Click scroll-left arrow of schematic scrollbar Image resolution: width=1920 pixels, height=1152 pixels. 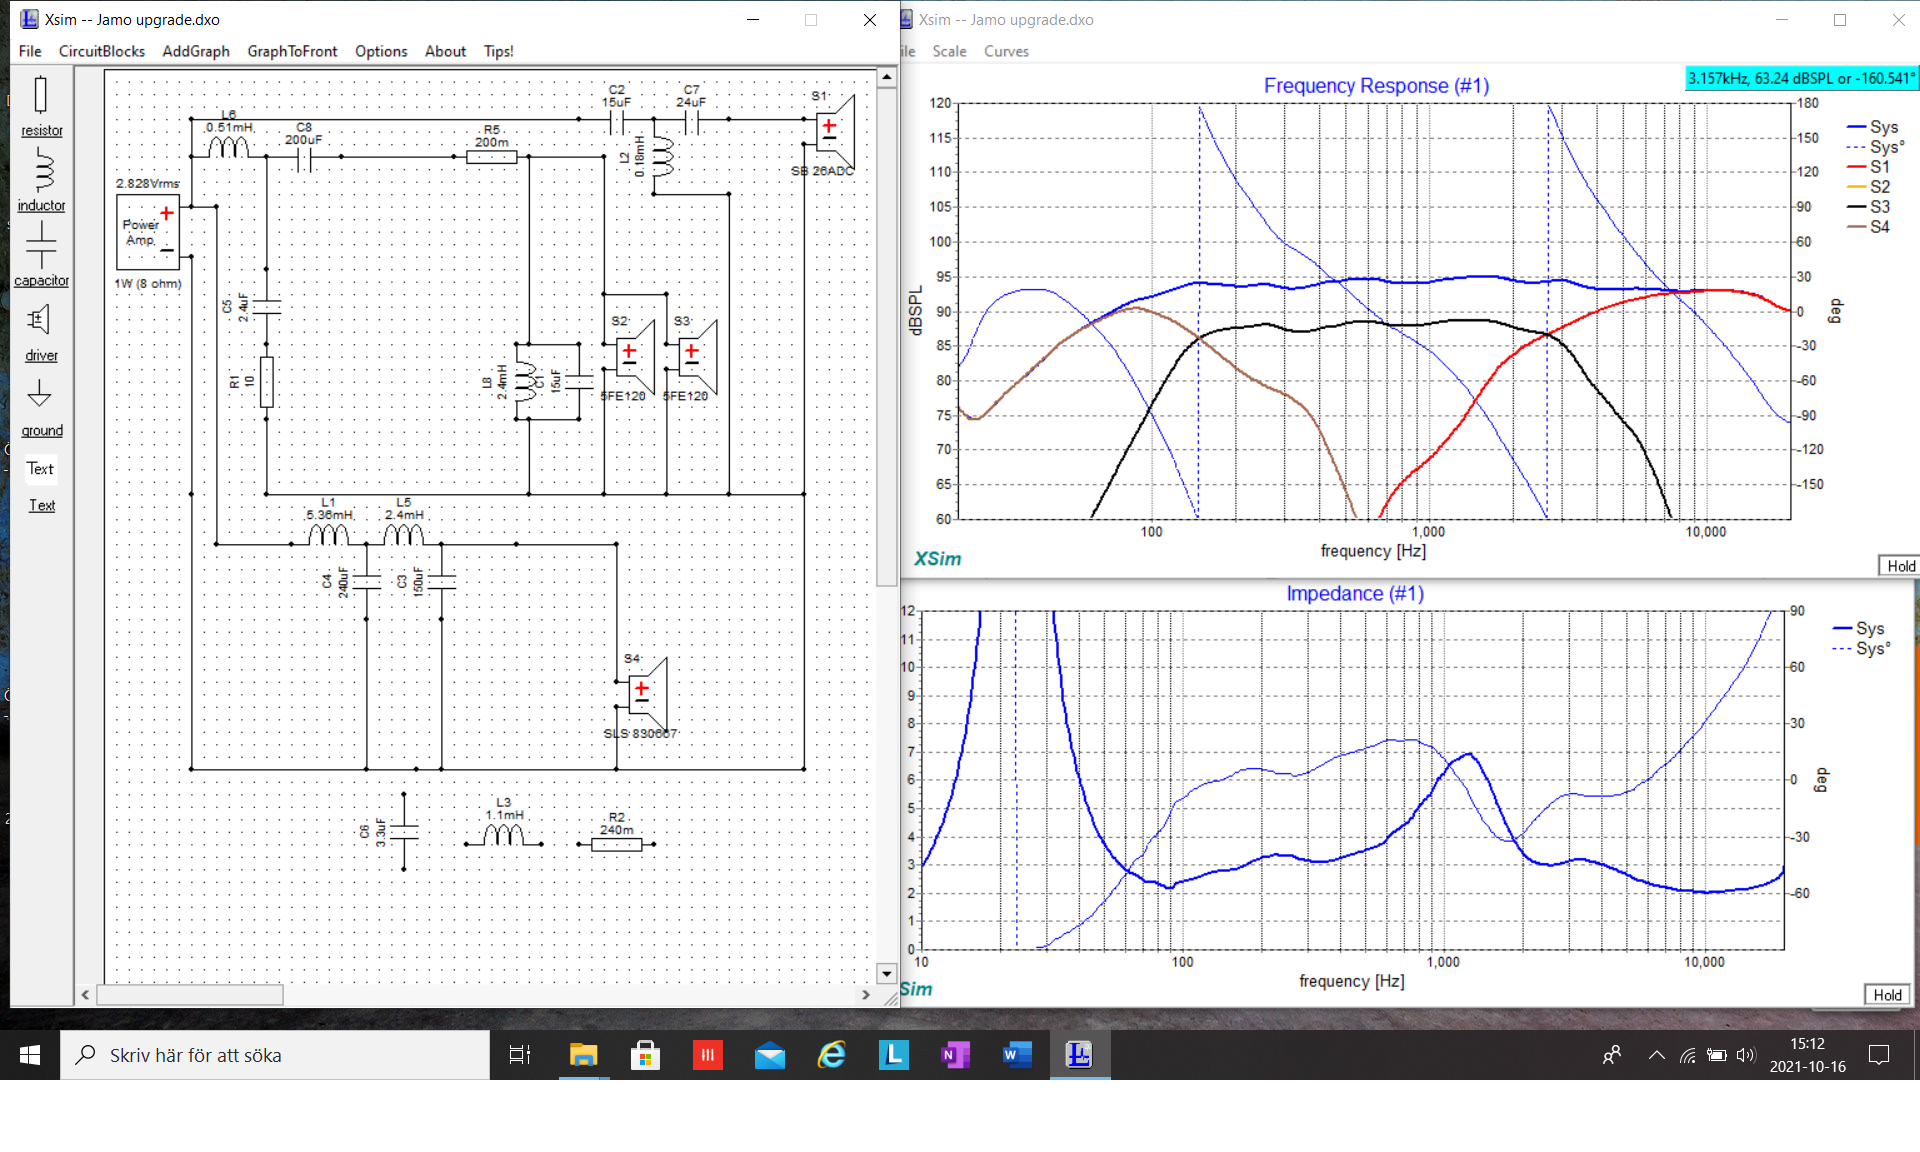86,995
